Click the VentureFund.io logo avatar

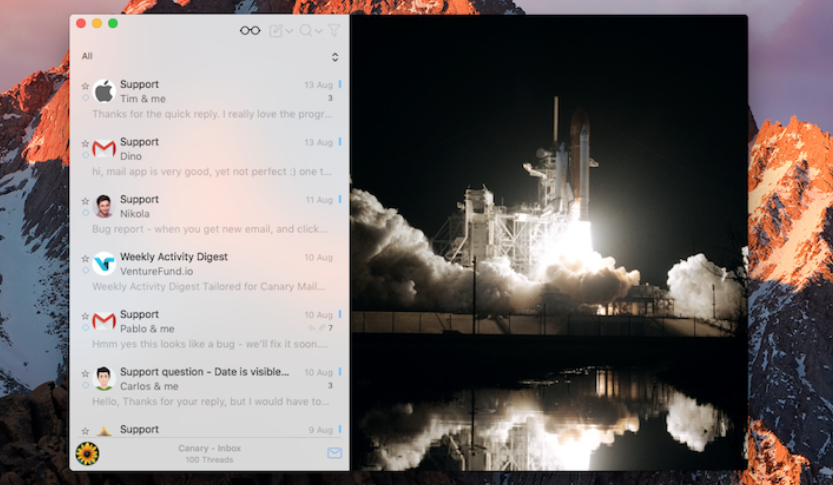click(104, 263)
